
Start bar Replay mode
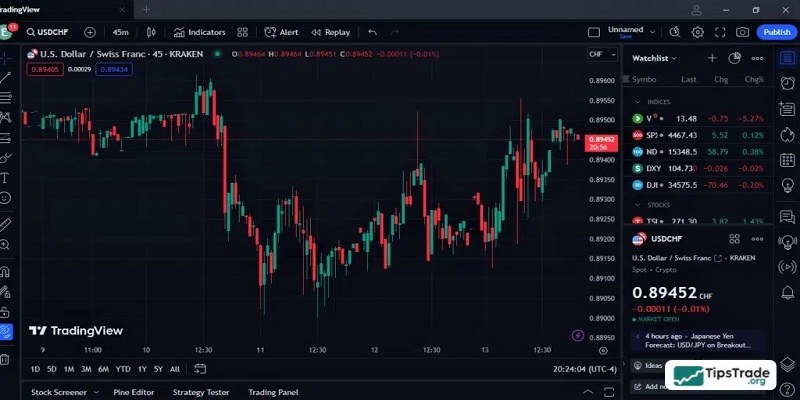pos(330,32)
